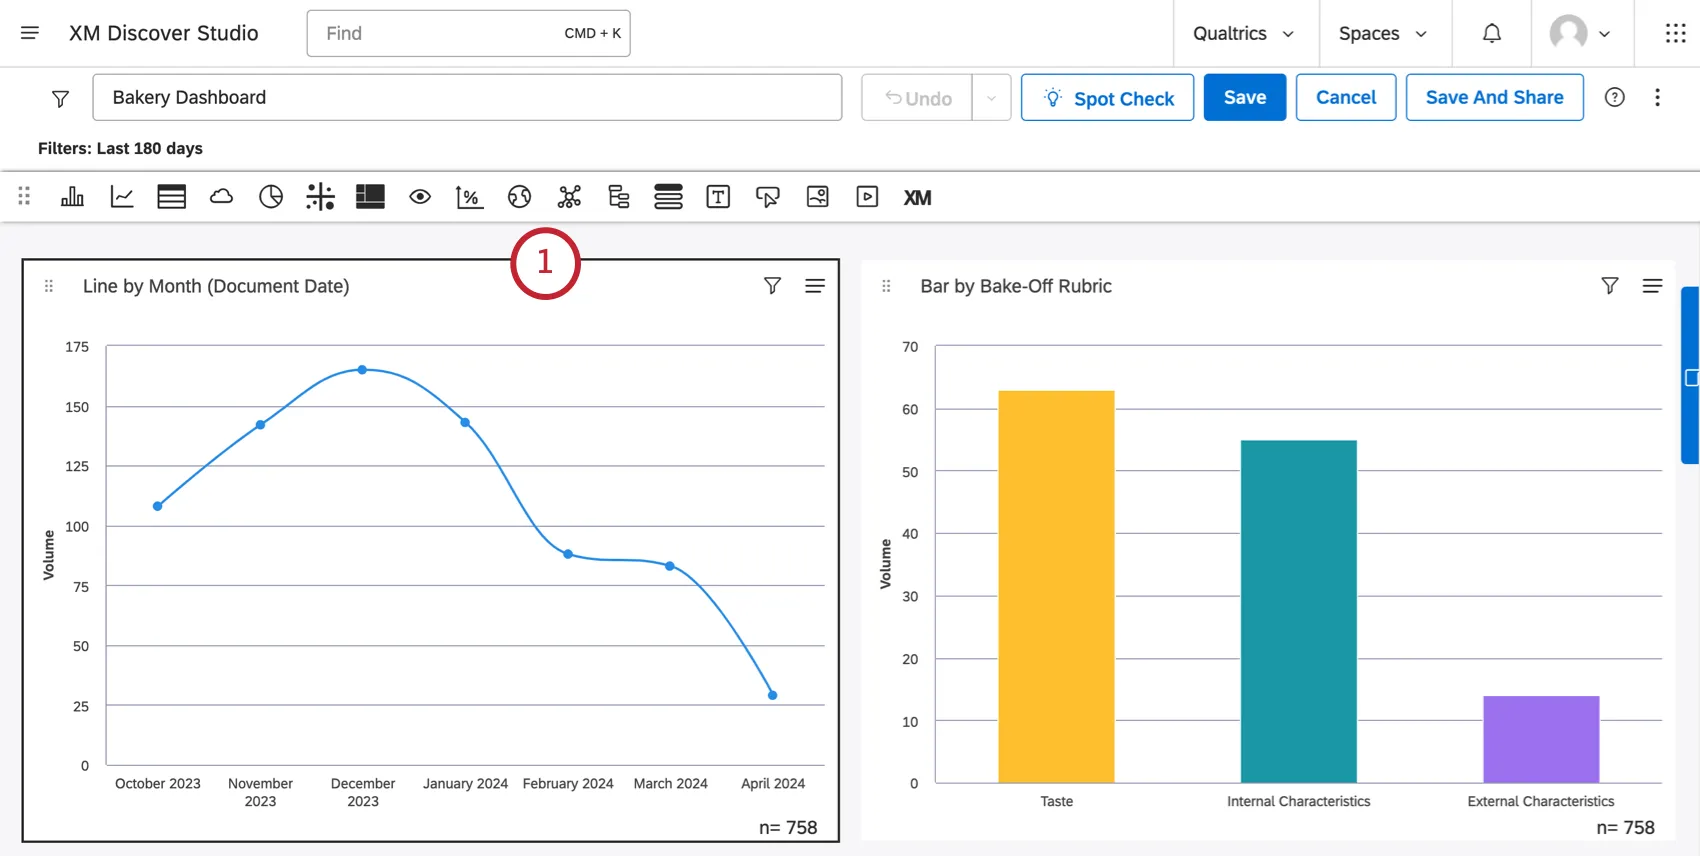The height and width of the screenshot is (856, 1700).
Task: Add a line chart widget
Action: [122, 197]
